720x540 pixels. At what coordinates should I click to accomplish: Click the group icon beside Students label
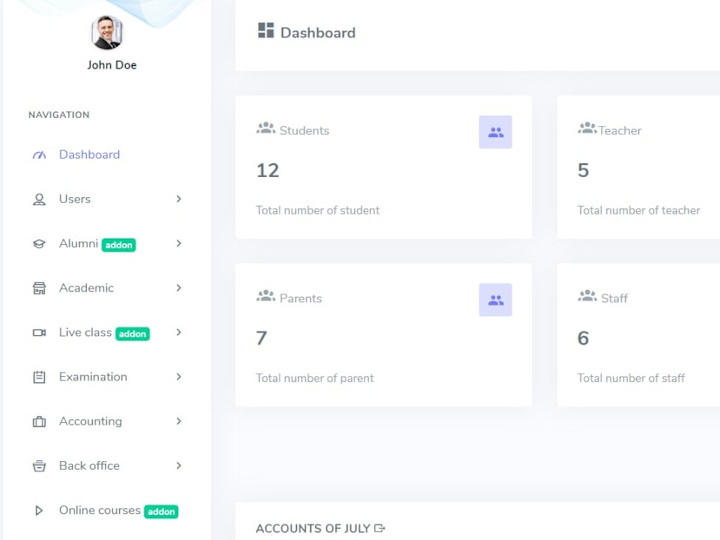click(x=266, y=128)
